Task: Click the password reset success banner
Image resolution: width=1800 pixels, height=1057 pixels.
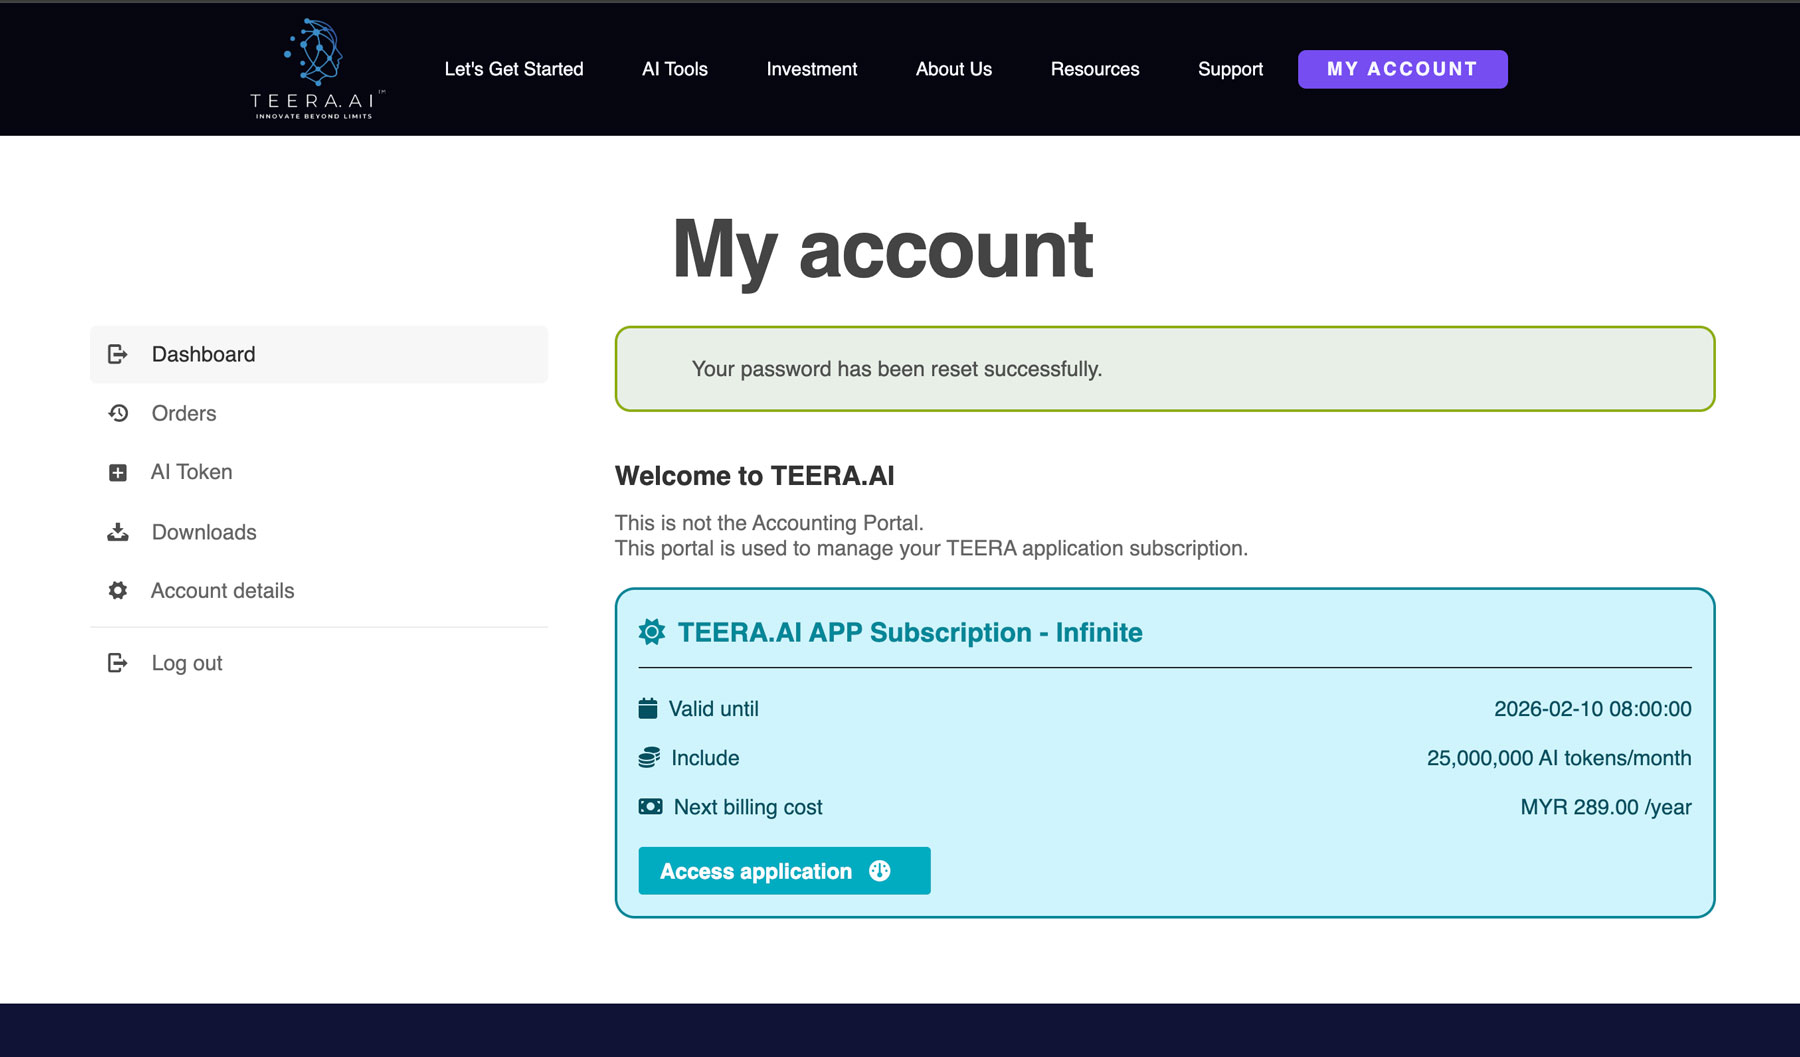Action: 1163,368
